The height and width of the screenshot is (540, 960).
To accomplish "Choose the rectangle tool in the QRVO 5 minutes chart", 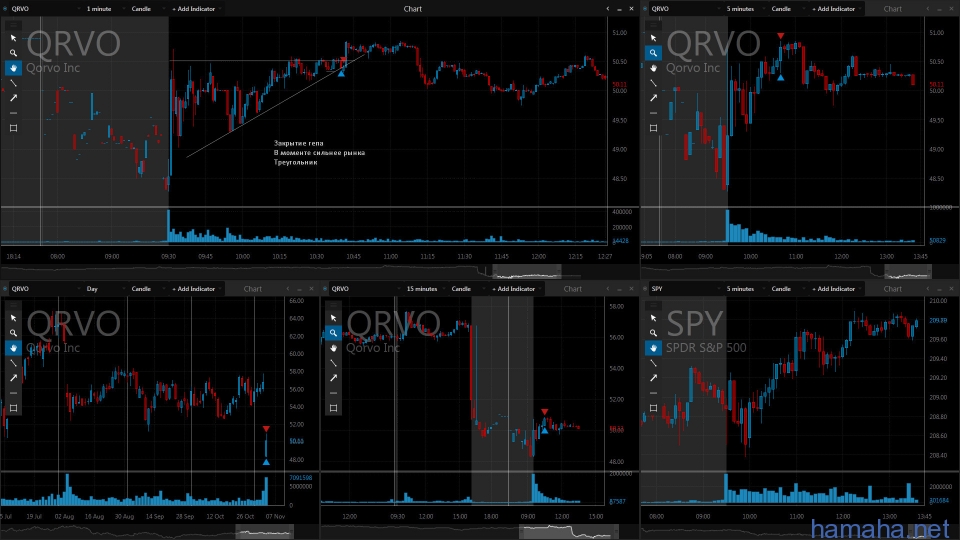I will coord(653,128).
